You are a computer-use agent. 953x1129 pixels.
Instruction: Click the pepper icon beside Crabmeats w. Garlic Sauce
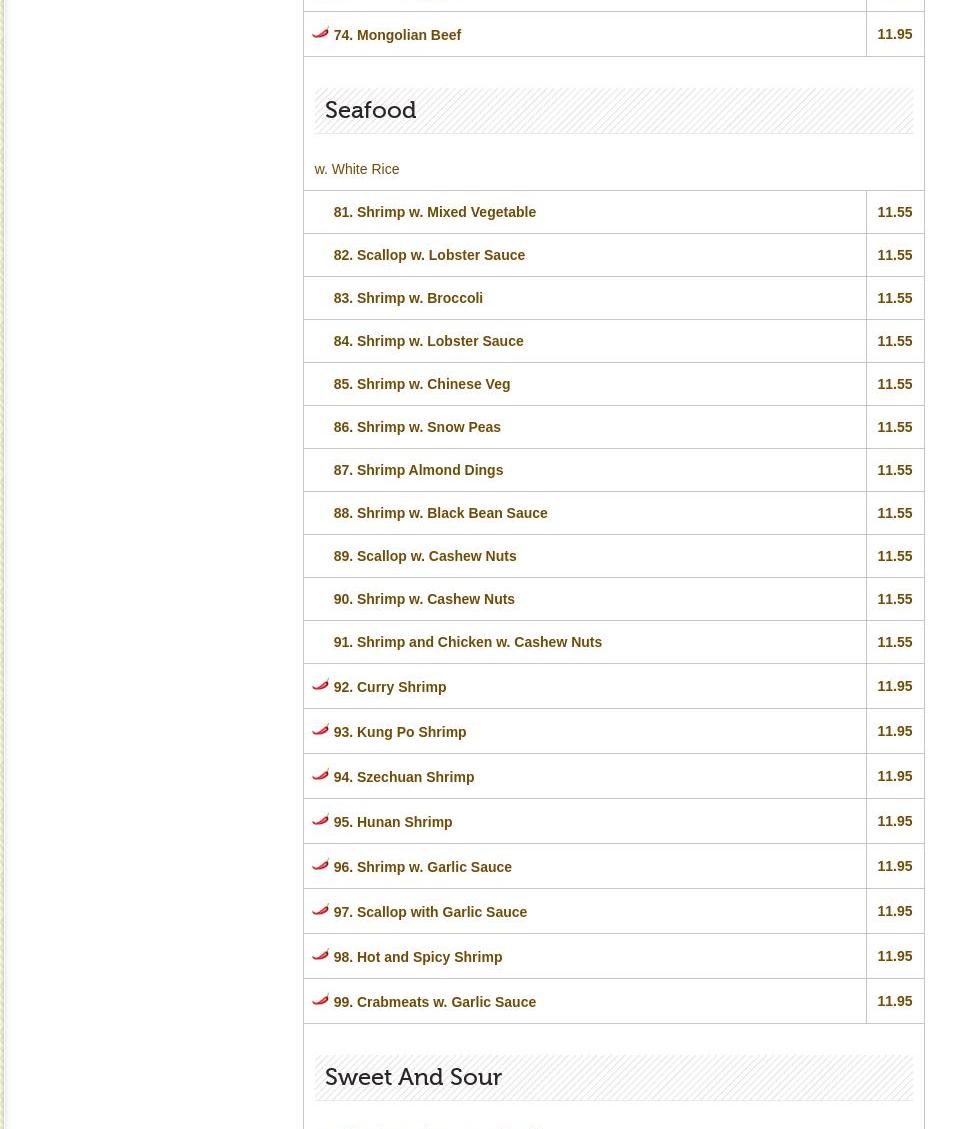(x=320, y=1000)
